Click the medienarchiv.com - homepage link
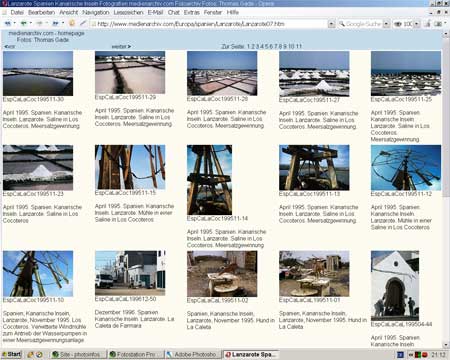 click(46, 33)
